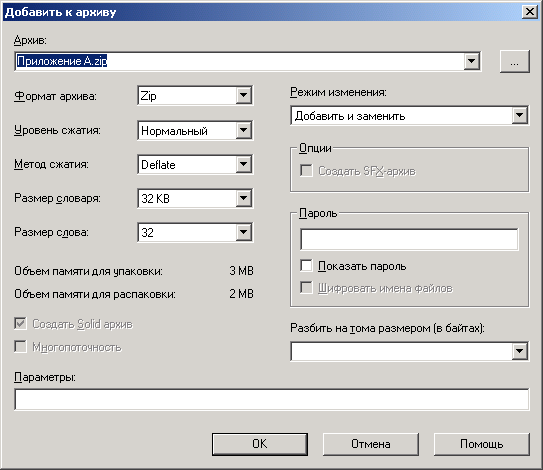Image resolution: width=543 pixels, height=470 pixels.
Task: Click the OK button
Action: click(x=260, y=444)
